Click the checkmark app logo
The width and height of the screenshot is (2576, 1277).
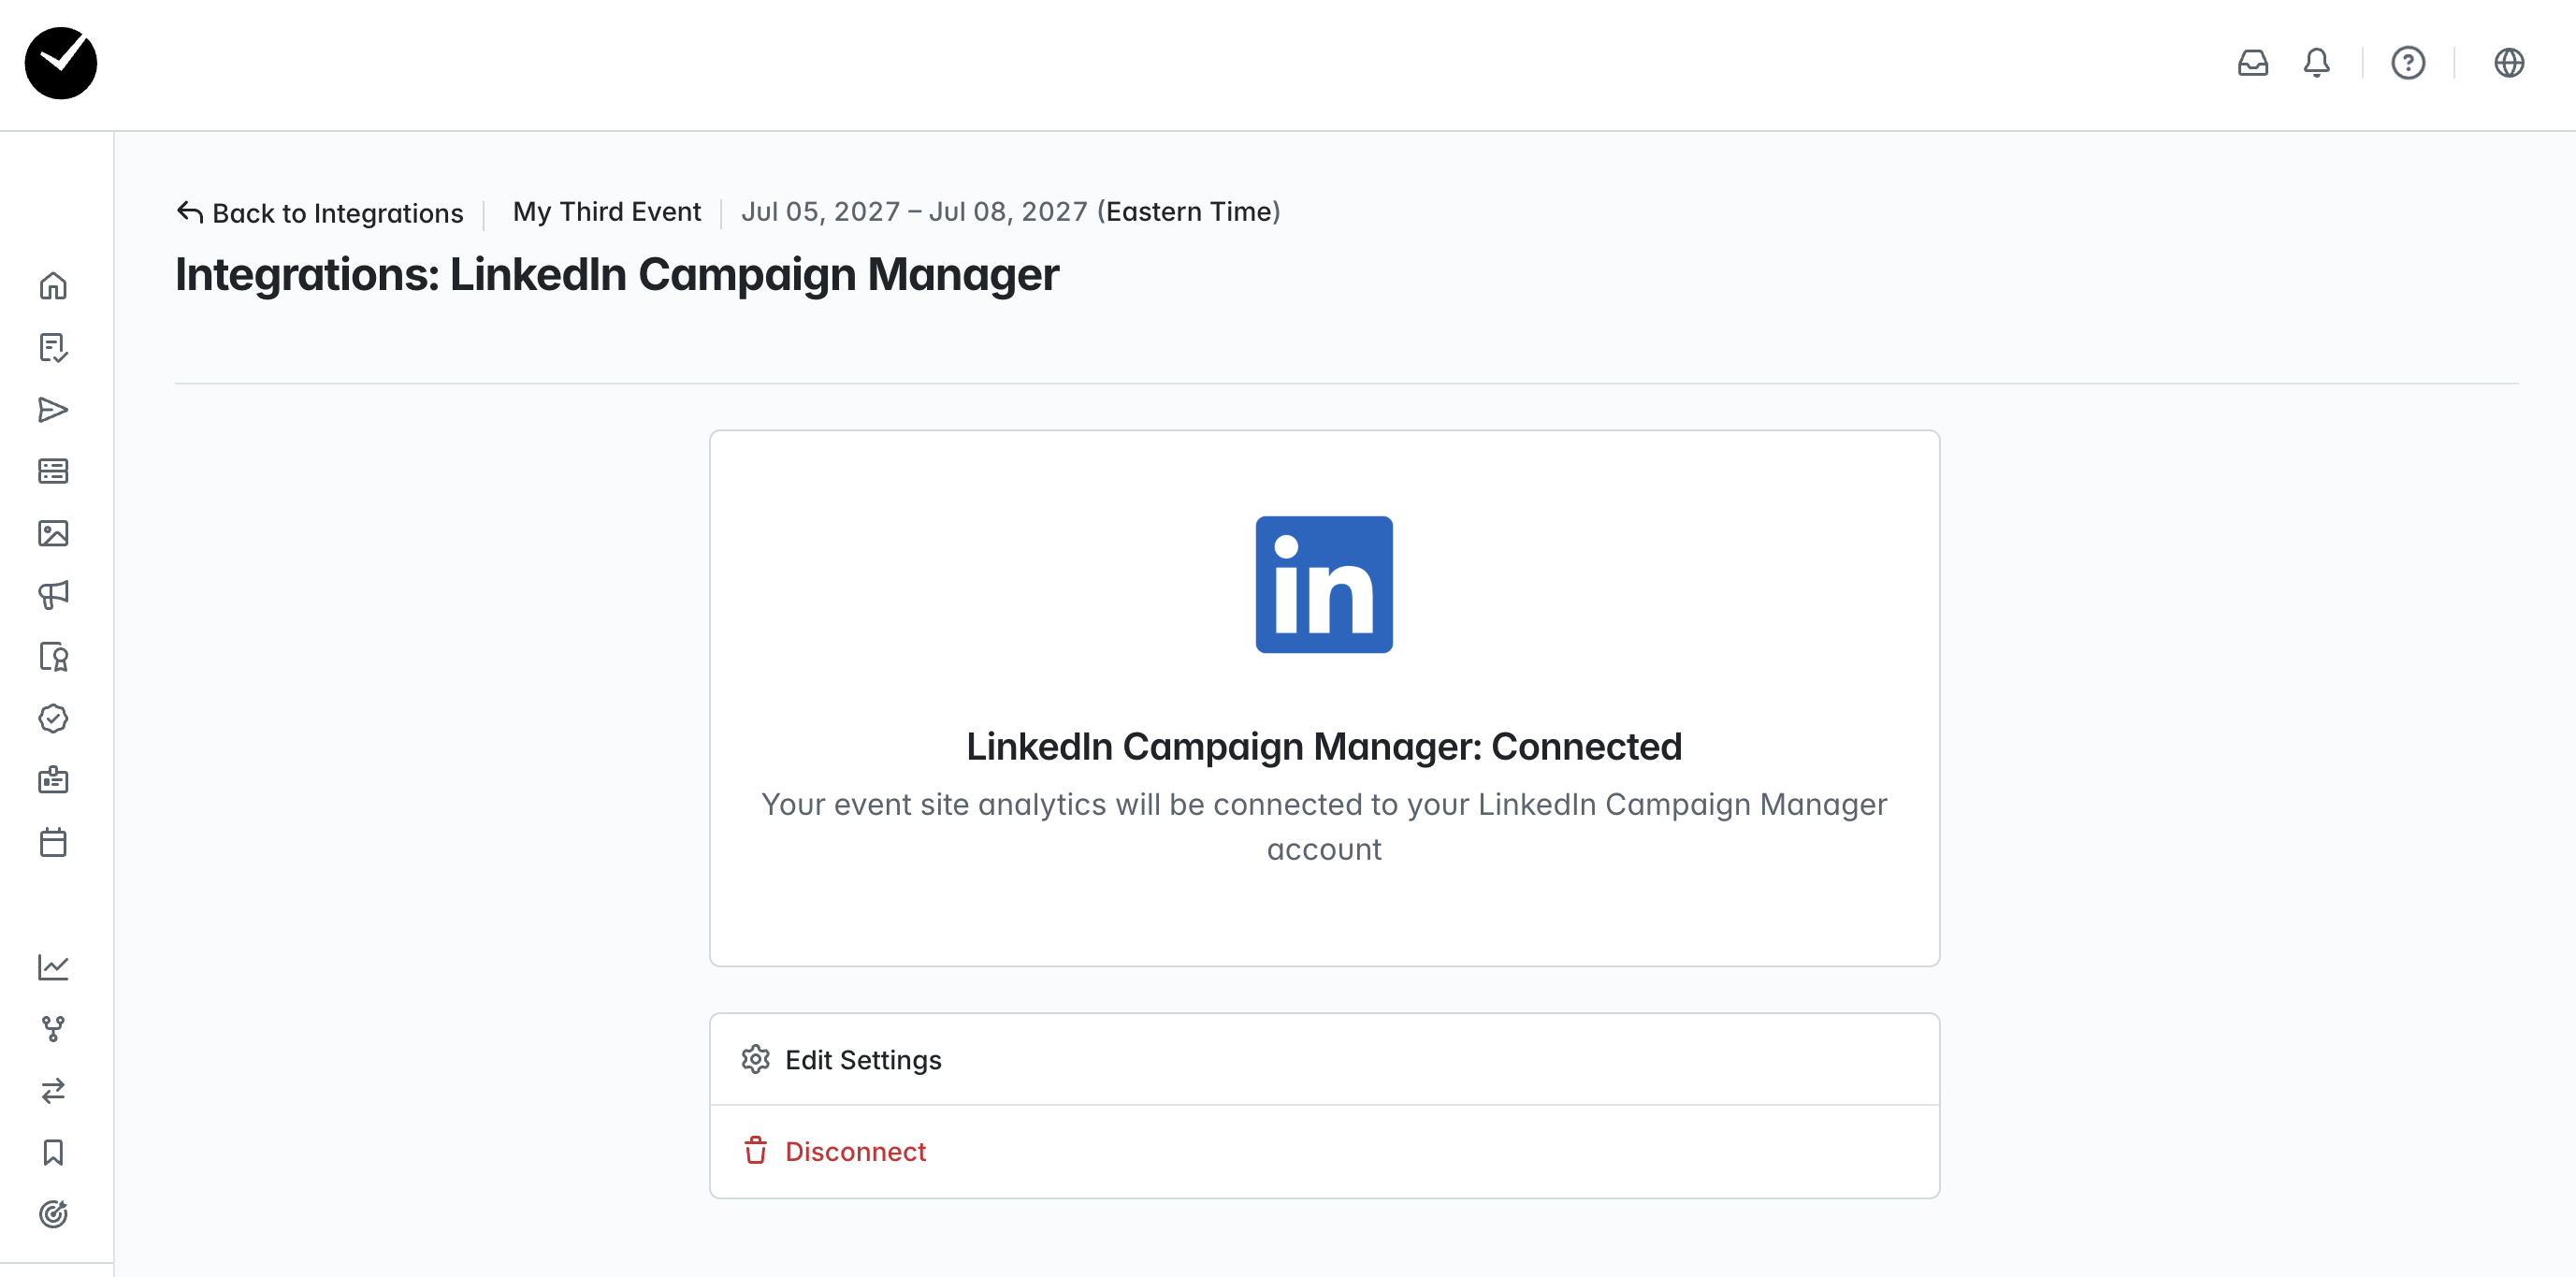pos(61,63)
